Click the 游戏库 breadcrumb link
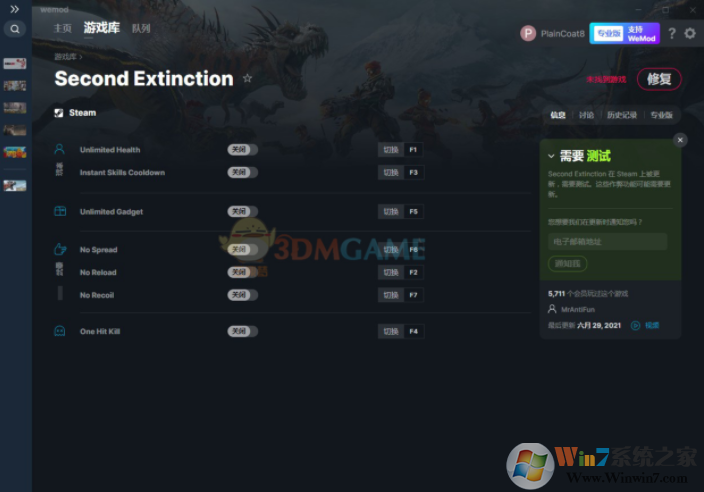The height and width of the screenshot is (492, 704). (66, 57)
